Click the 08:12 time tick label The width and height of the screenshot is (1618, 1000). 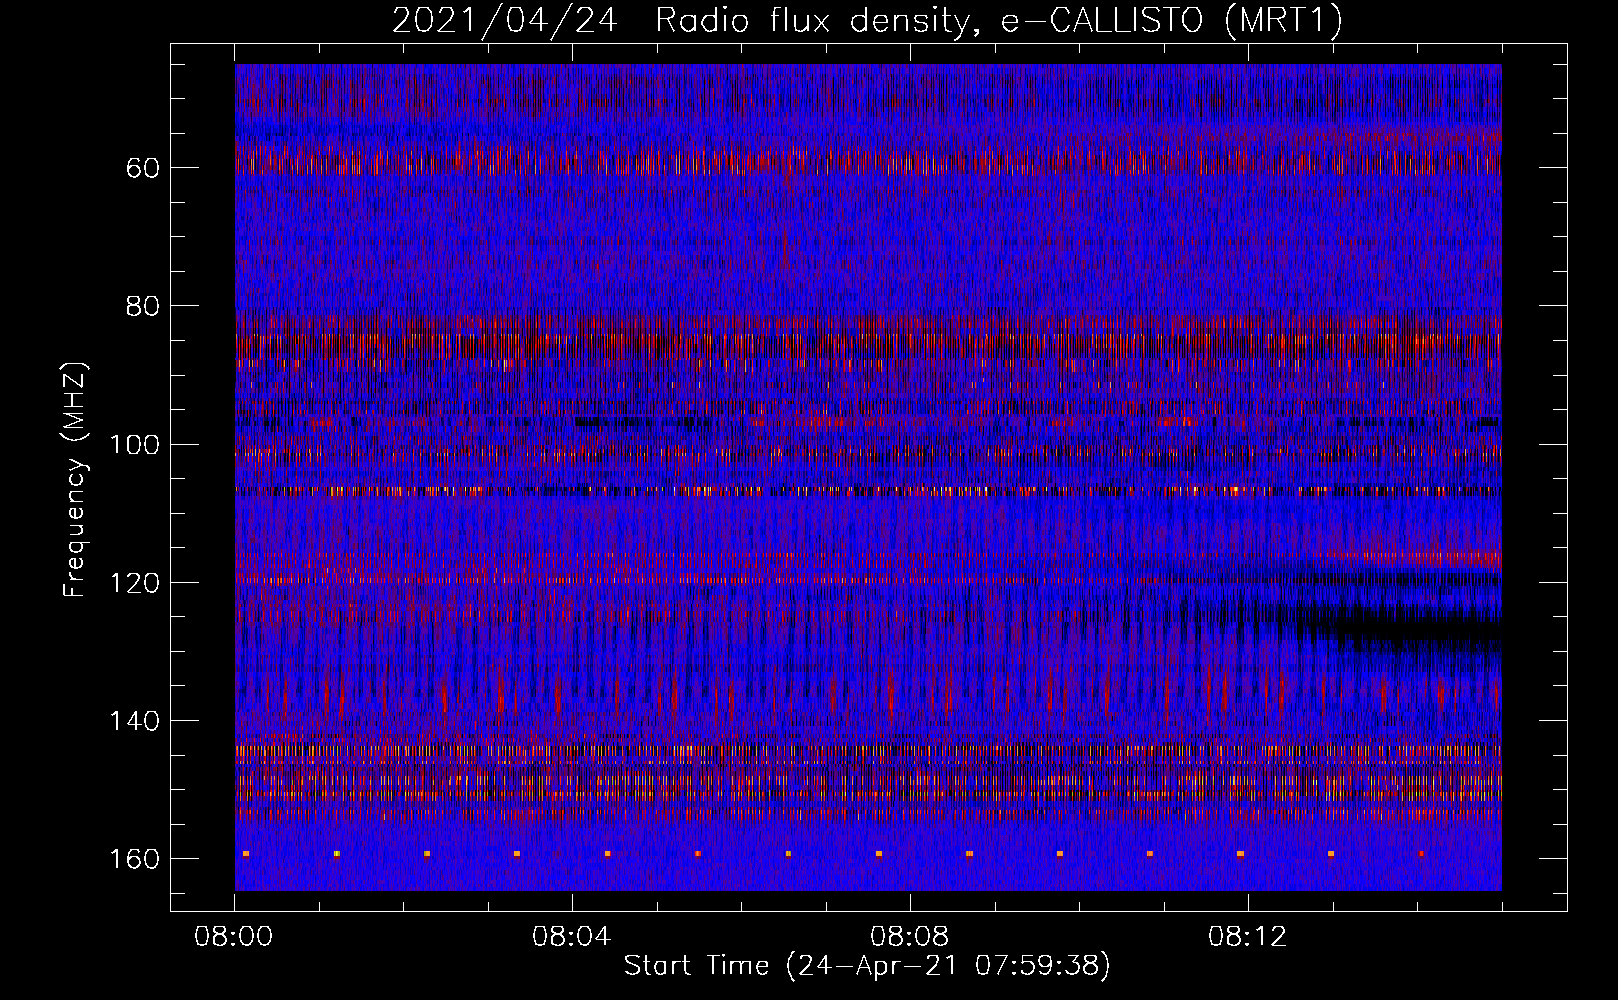(x=1247, y=938)
